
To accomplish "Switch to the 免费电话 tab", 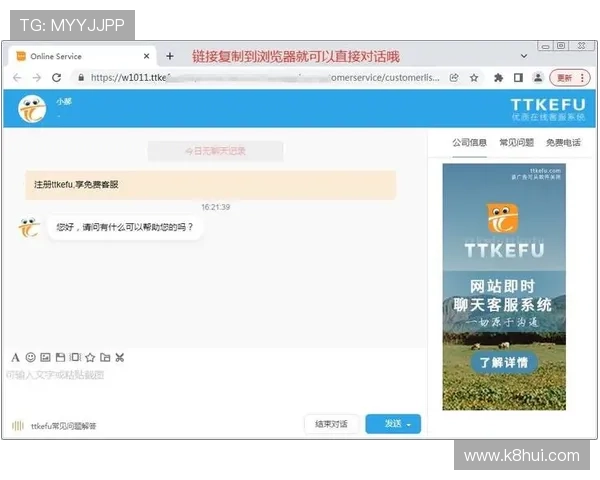I will coord(563,143).
